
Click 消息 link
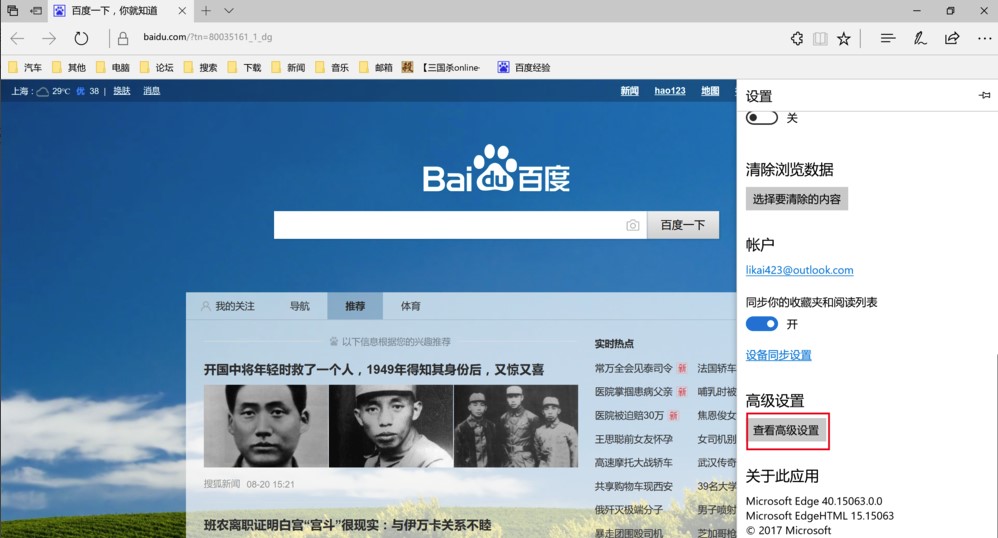pyautogui.click(x=151, y=91)
